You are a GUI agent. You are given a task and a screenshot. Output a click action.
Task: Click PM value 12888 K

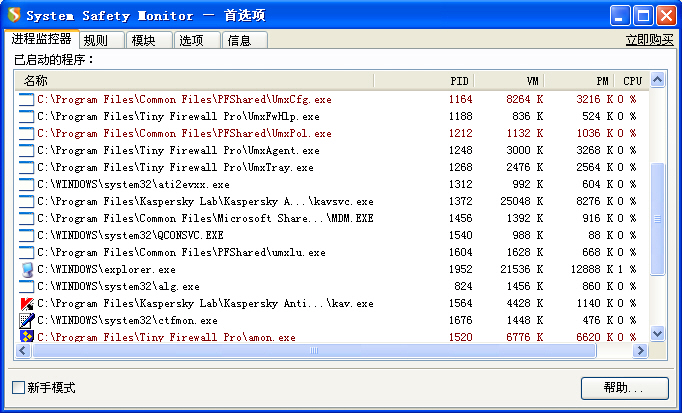pyautogui.click(x=592, y=270)
